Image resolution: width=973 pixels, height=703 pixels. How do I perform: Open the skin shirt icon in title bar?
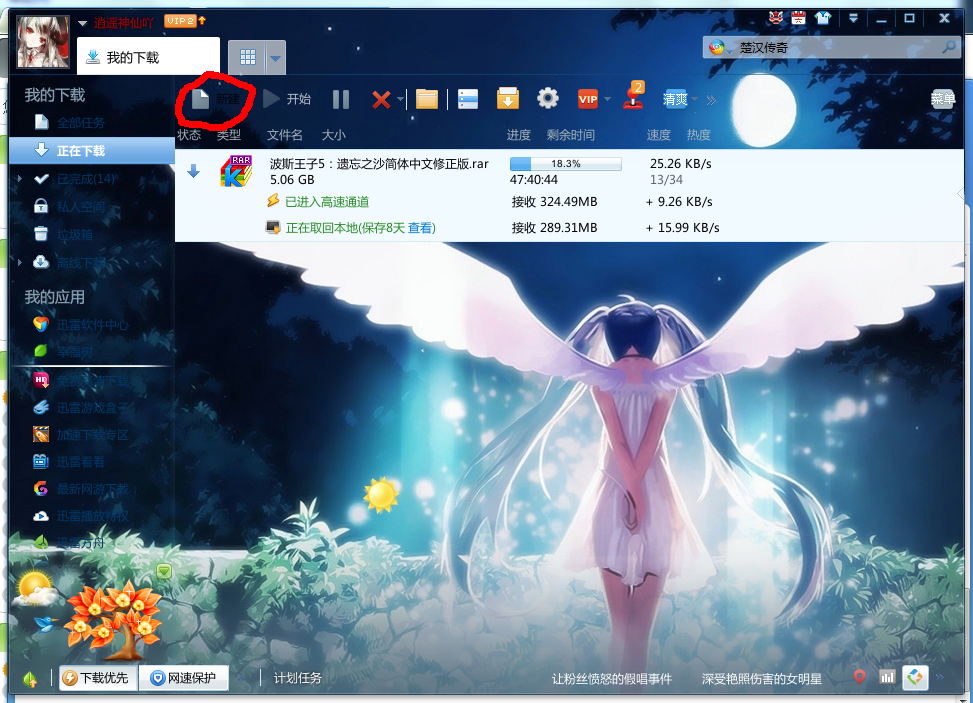pyautogui.click(x=823, y=18)
